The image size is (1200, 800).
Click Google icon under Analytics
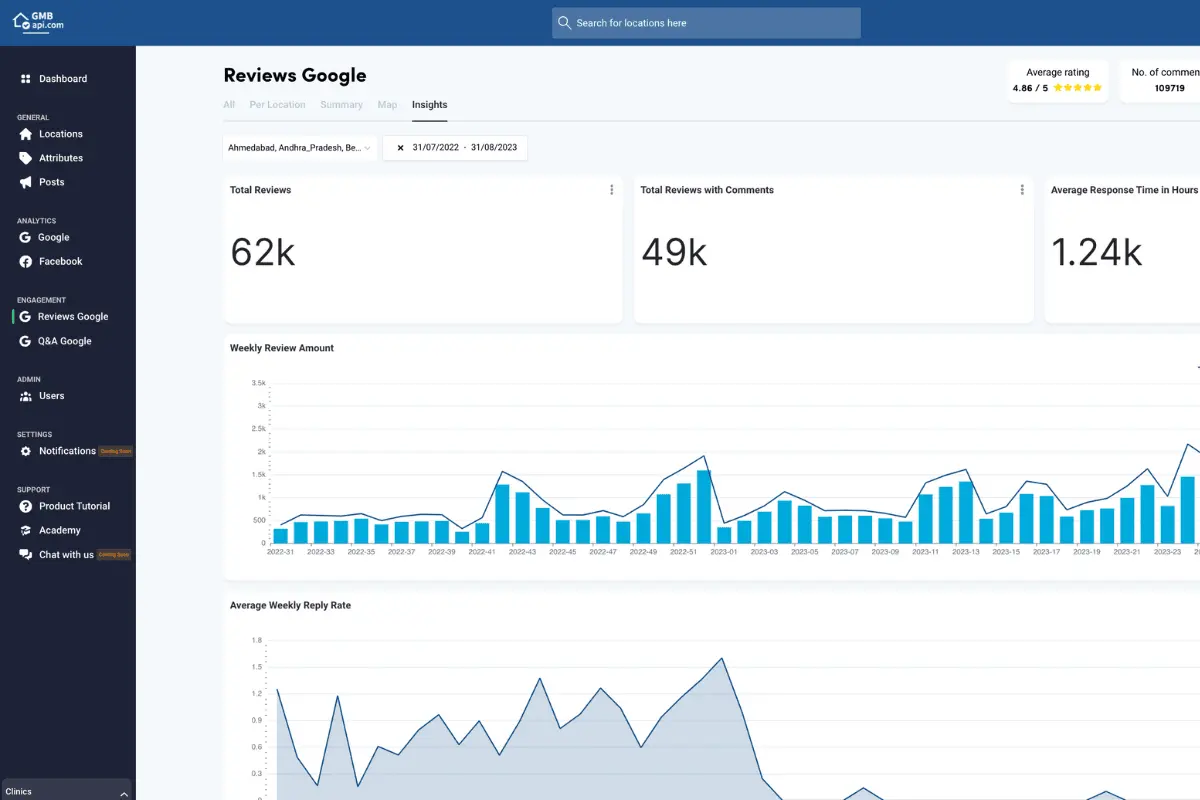26,238
